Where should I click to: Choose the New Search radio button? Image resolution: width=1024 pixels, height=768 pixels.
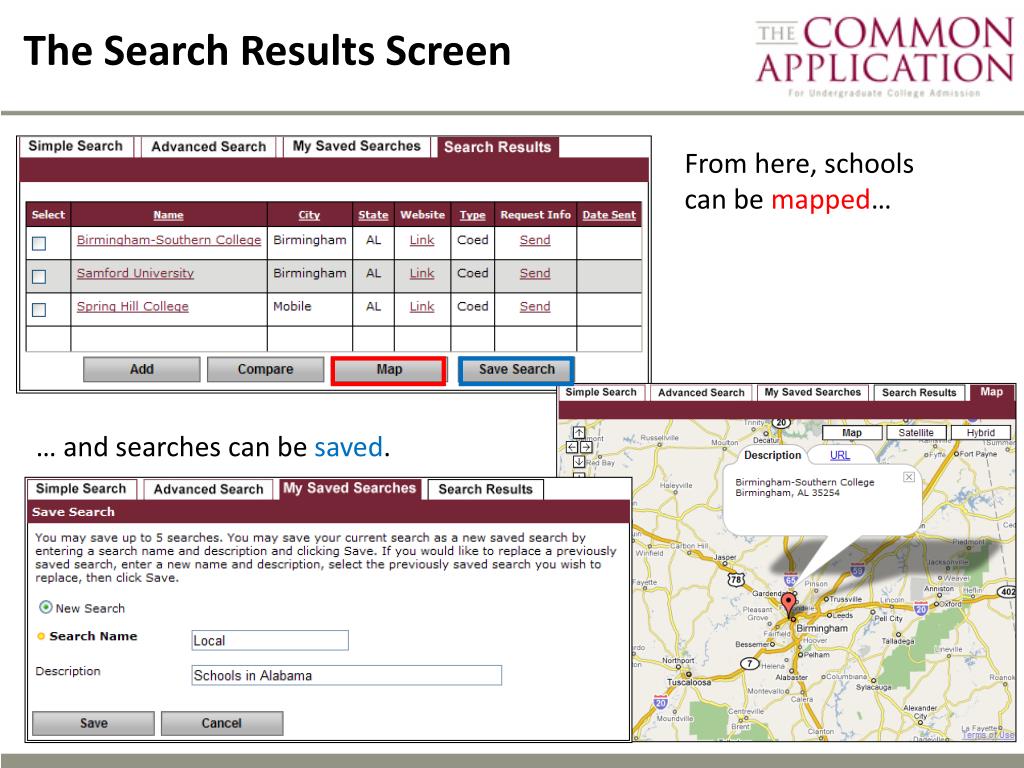point(46,607)
